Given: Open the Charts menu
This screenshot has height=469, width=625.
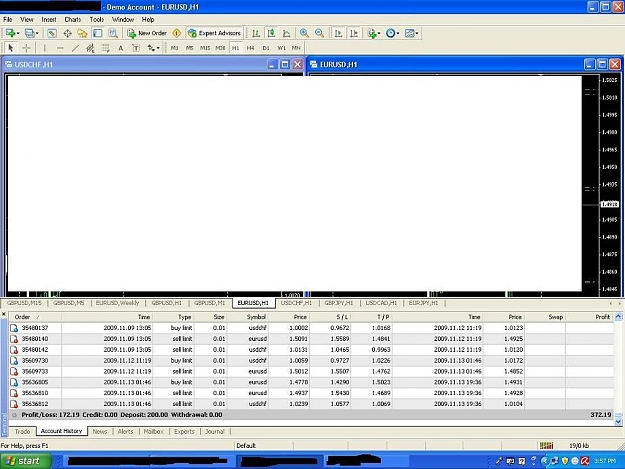Looking at the screenshot, I should (x=73, y=20).
